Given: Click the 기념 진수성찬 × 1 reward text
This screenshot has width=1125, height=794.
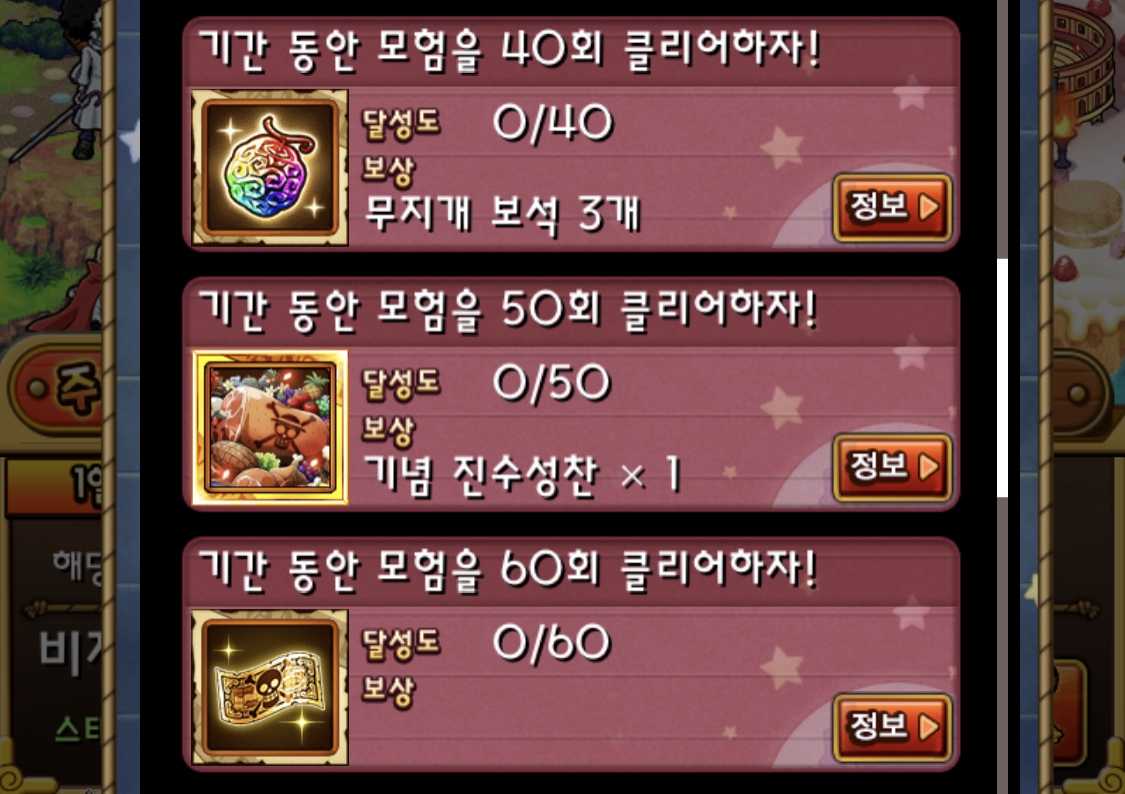Looking at the screenshot, I should 522,474.
